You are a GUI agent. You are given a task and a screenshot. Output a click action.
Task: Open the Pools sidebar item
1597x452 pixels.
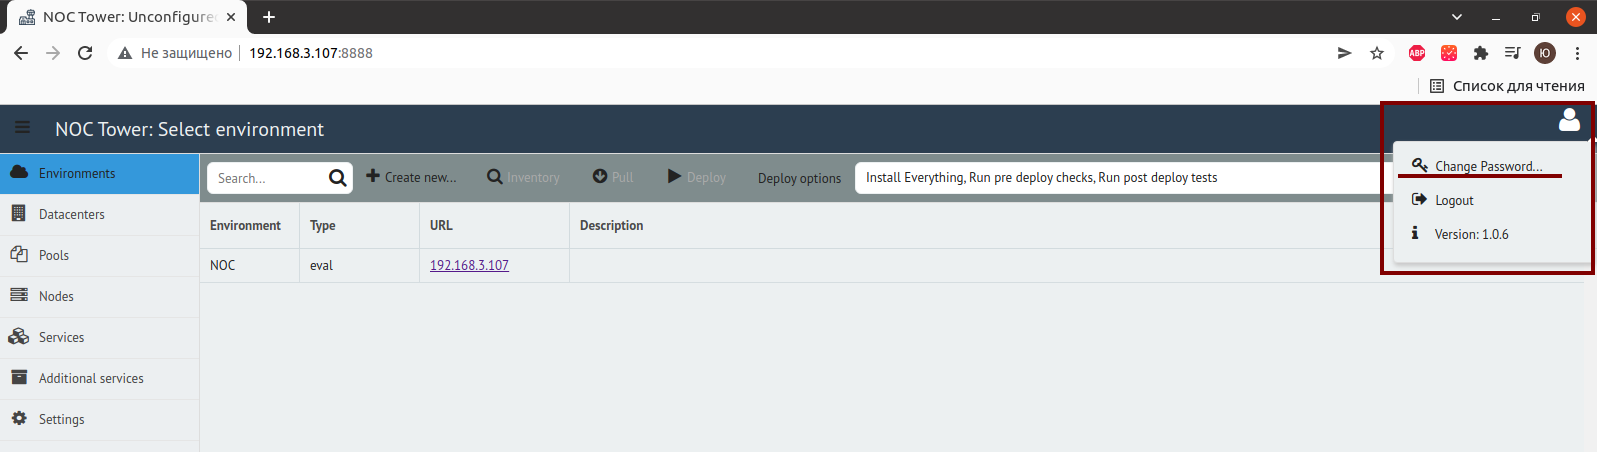100,255
